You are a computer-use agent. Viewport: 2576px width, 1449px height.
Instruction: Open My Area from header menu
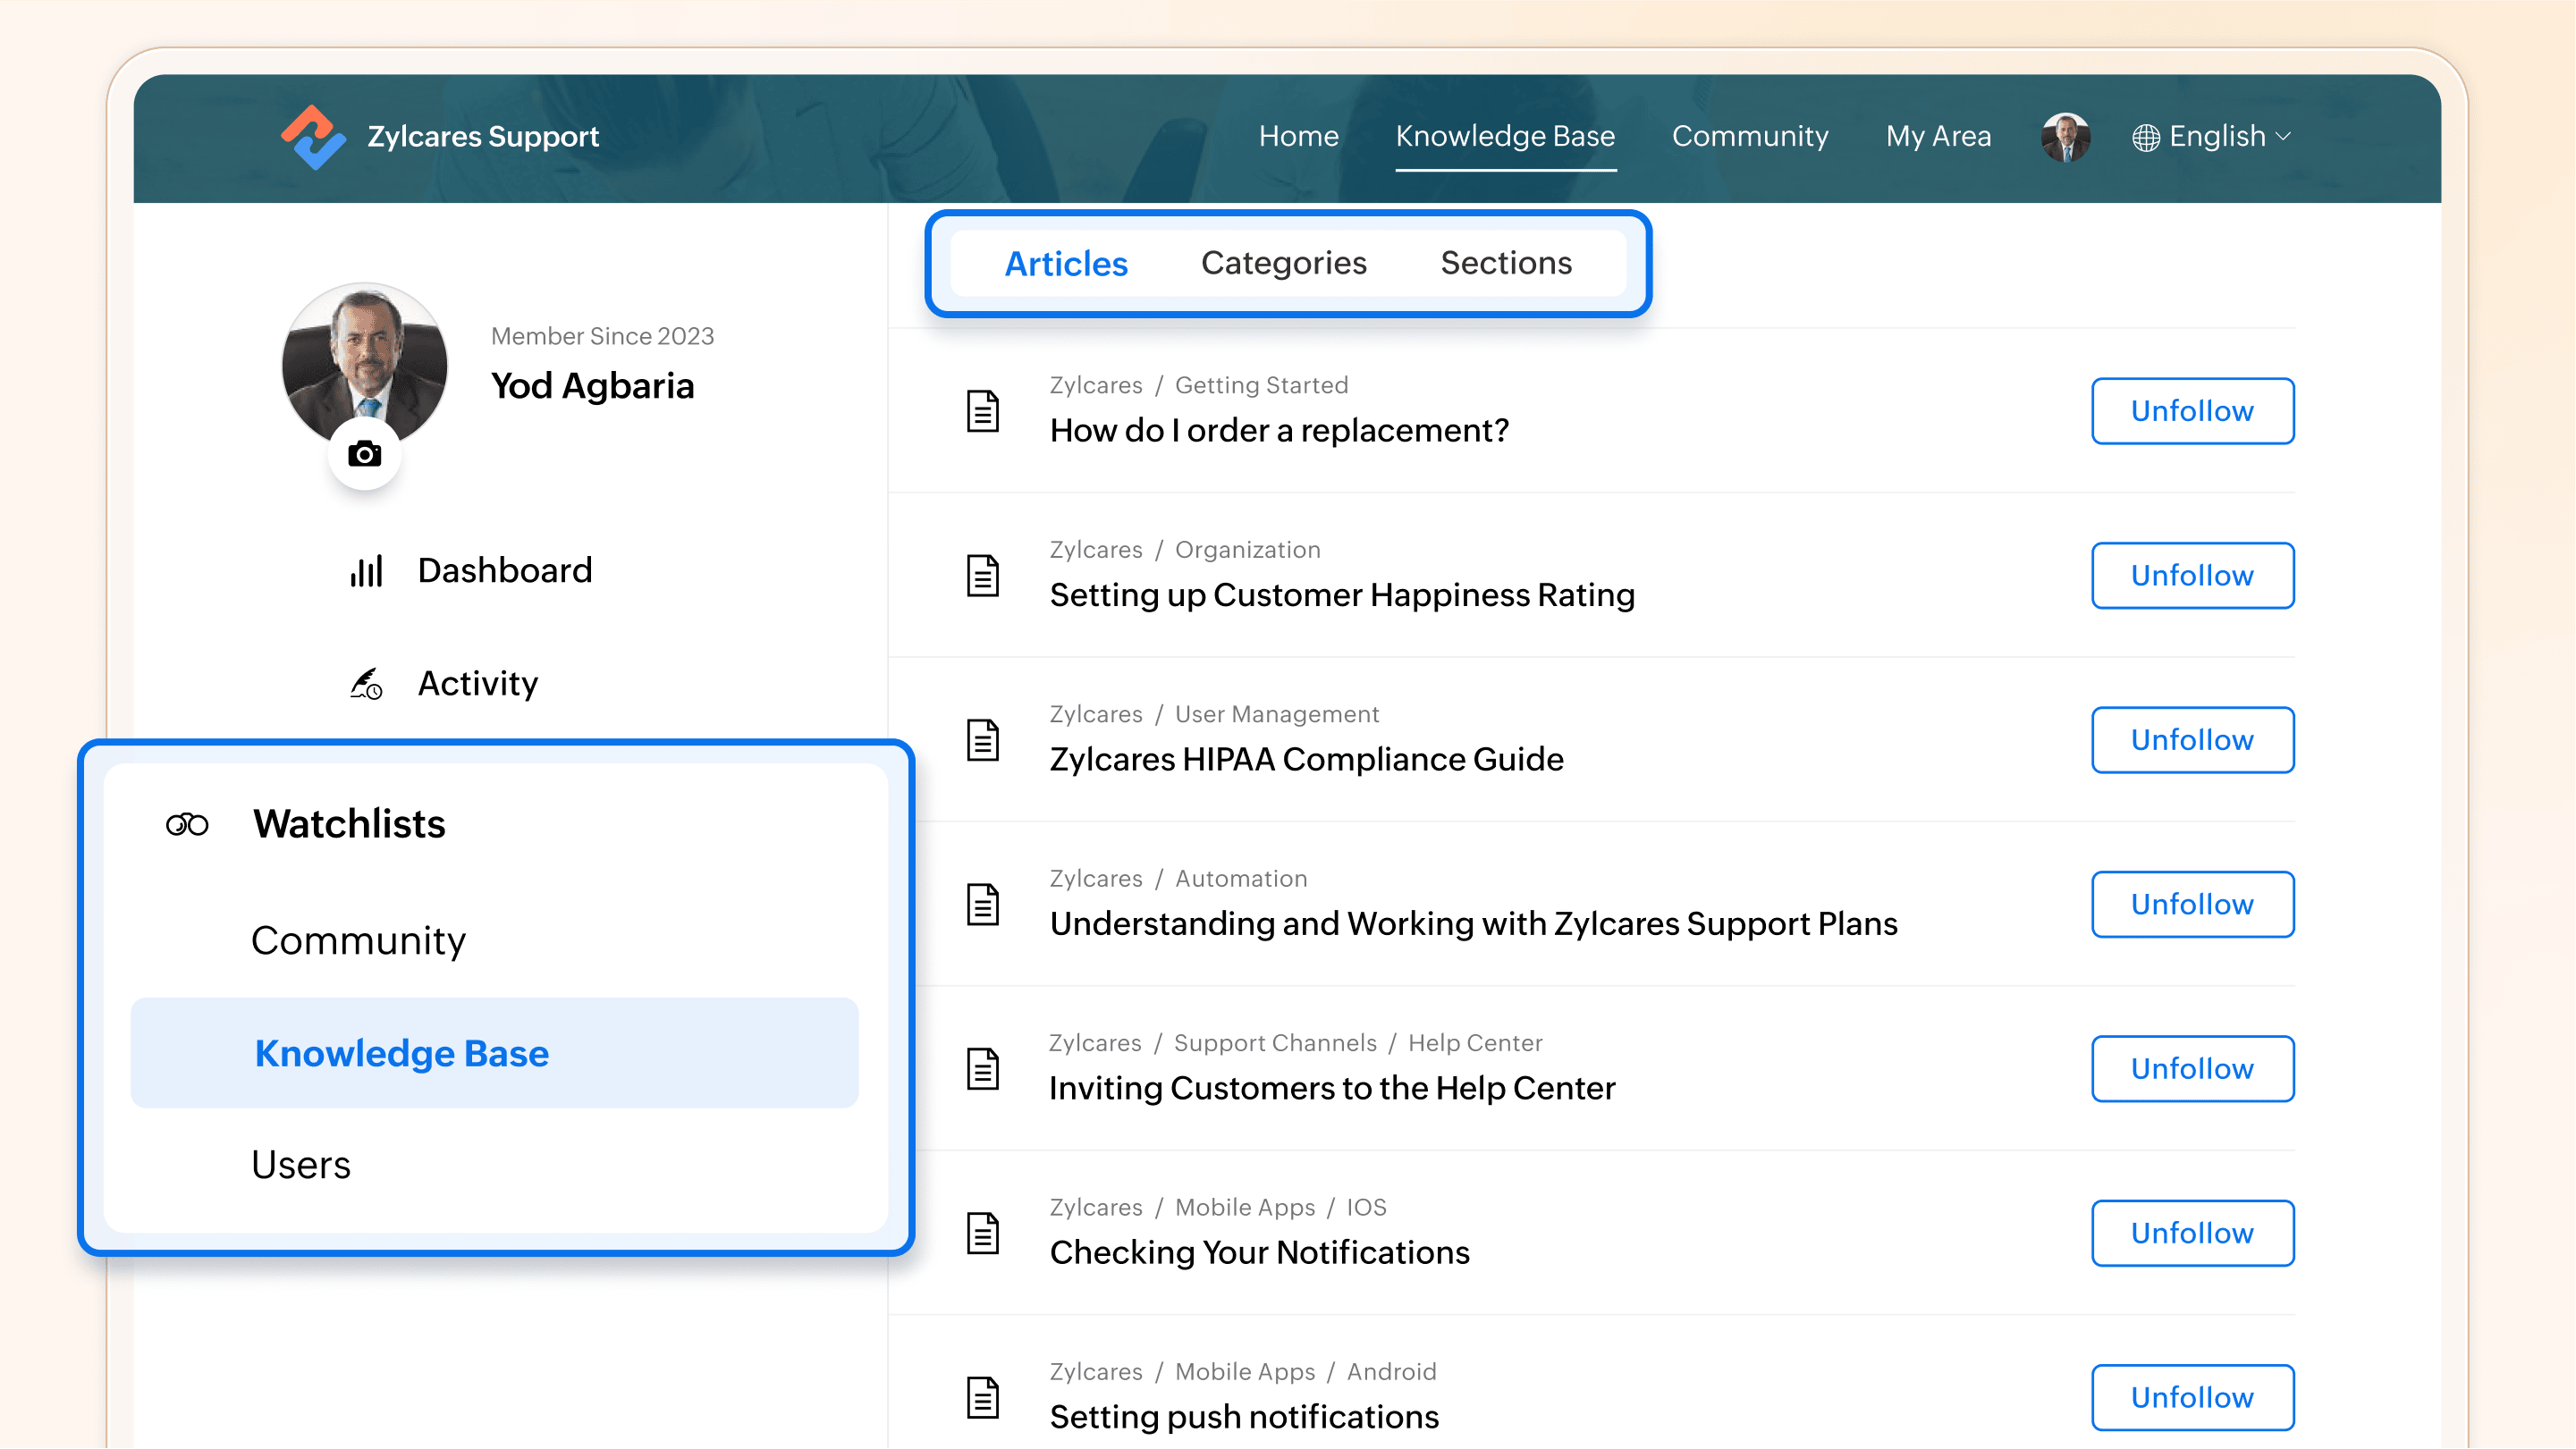tap(1938, 137)
